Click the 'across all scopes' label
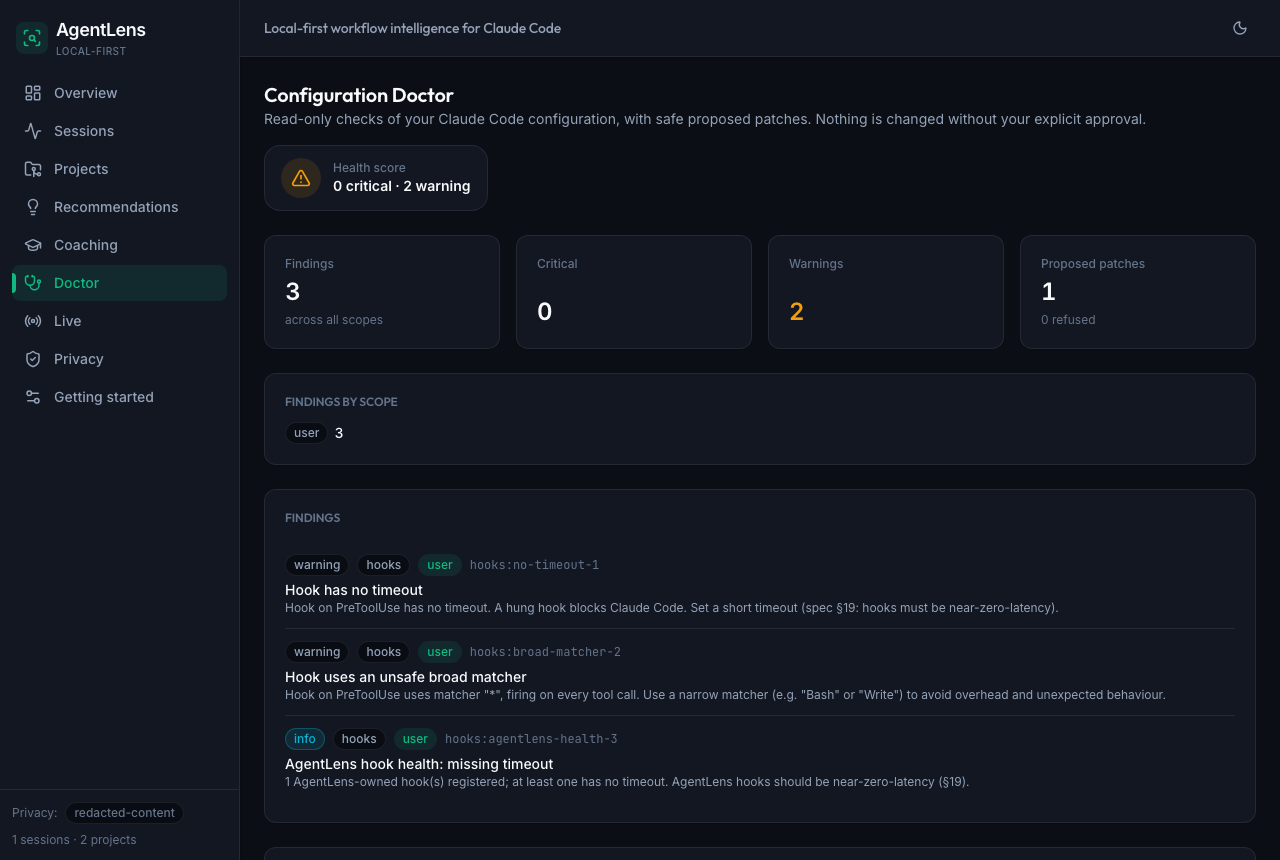Screen dimensions: 1280x860 334,320
